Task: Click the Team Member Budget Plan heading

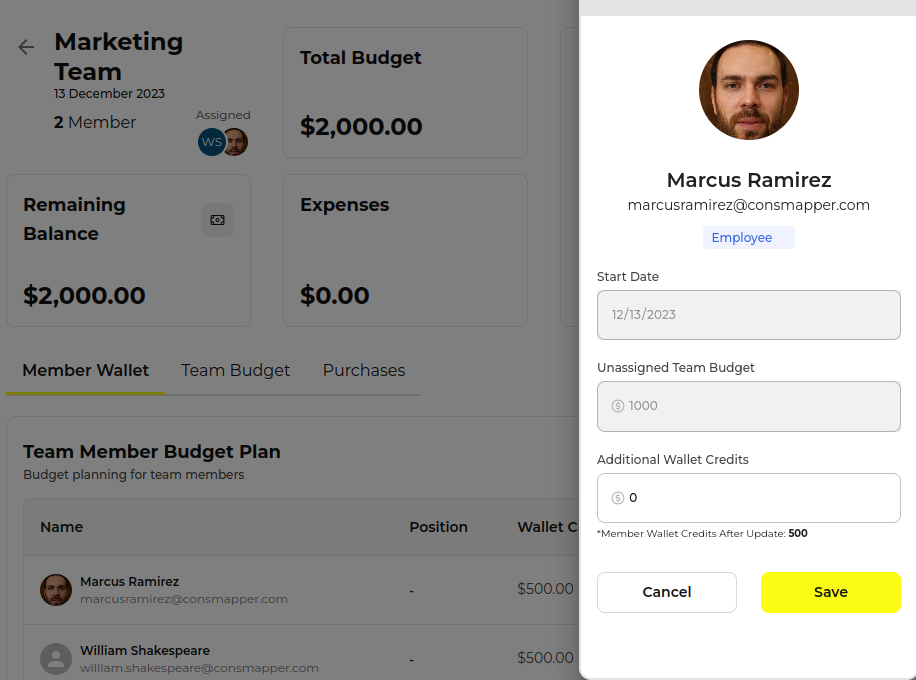Action: [x=152, y=452]
